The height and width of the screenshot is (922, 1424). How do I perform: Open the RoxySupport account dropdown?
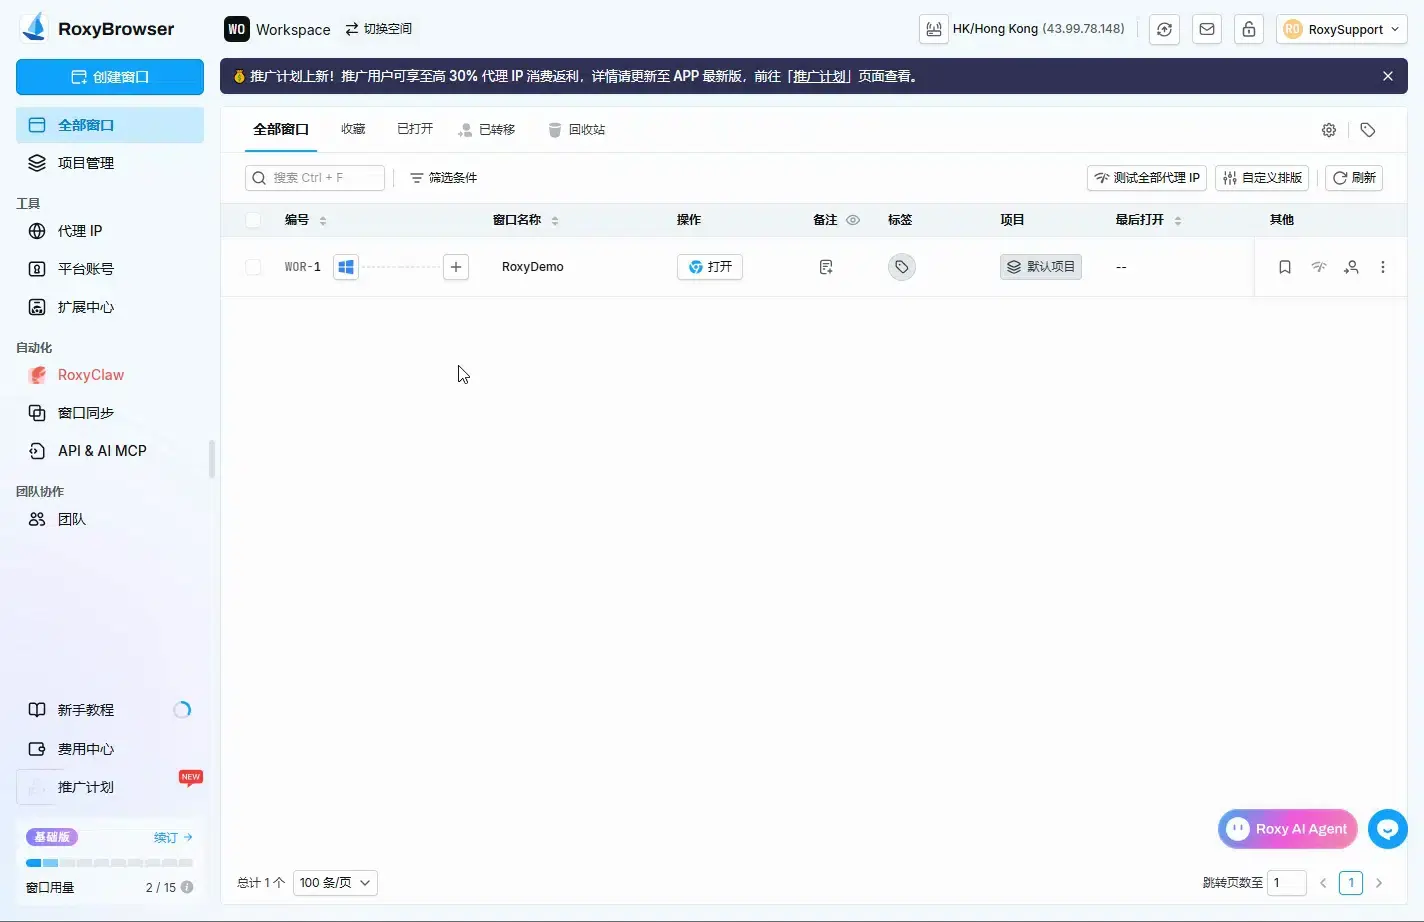pos(1341,29)
